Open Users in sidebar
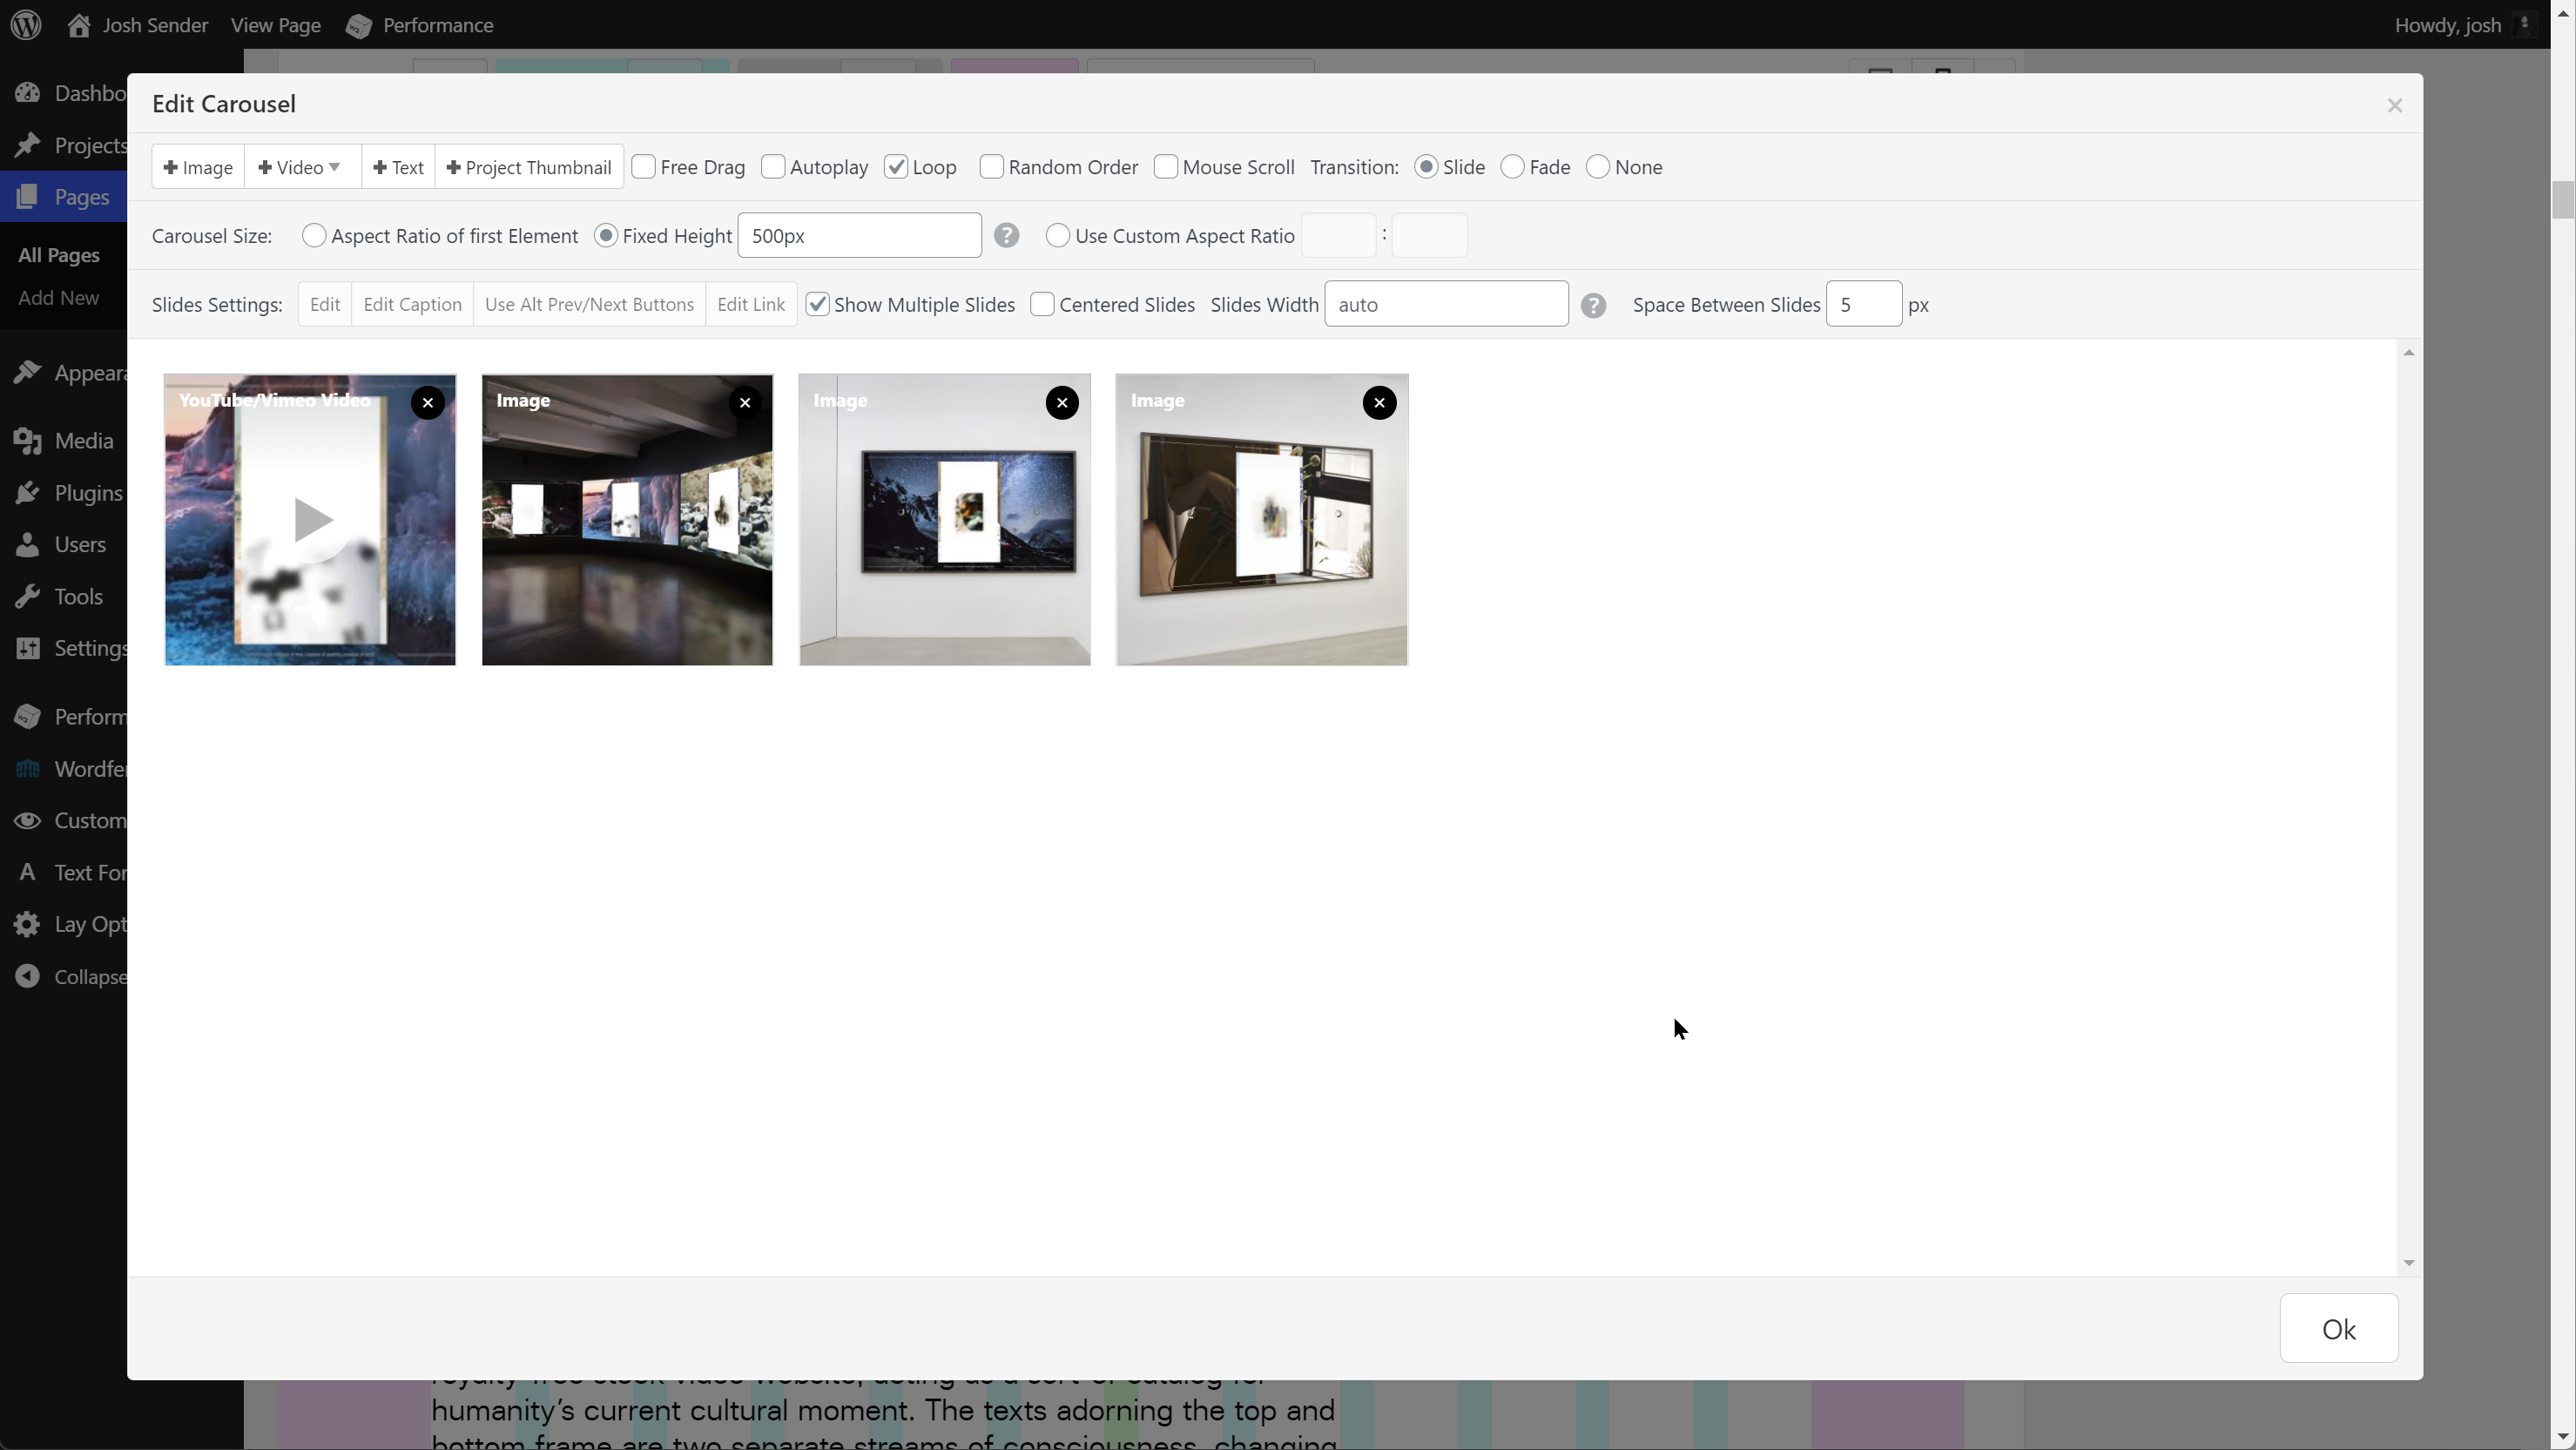 click(79, 545)
